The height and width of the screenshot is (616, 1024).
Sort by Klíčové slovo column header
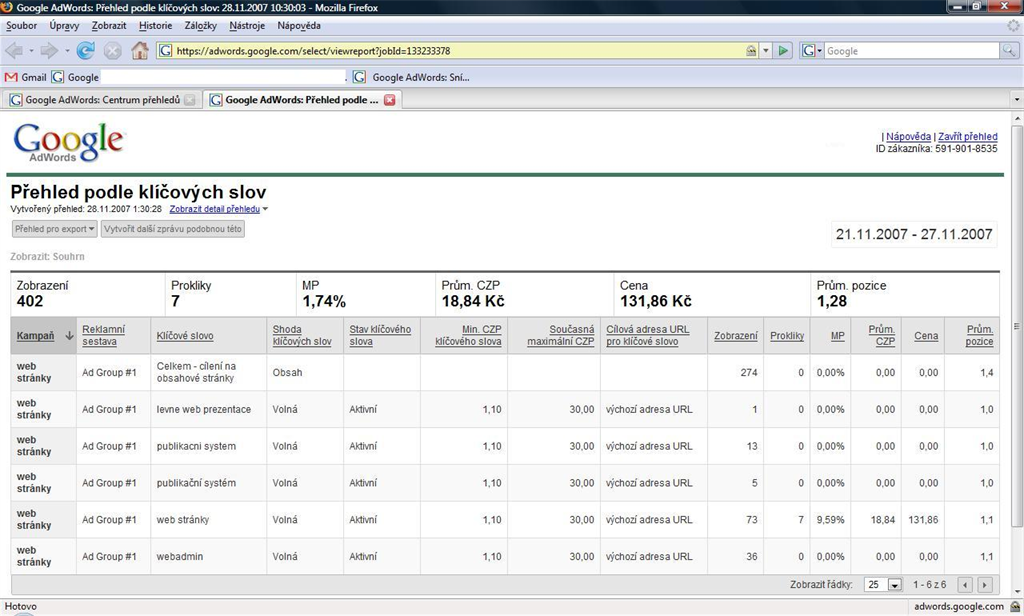185,336
